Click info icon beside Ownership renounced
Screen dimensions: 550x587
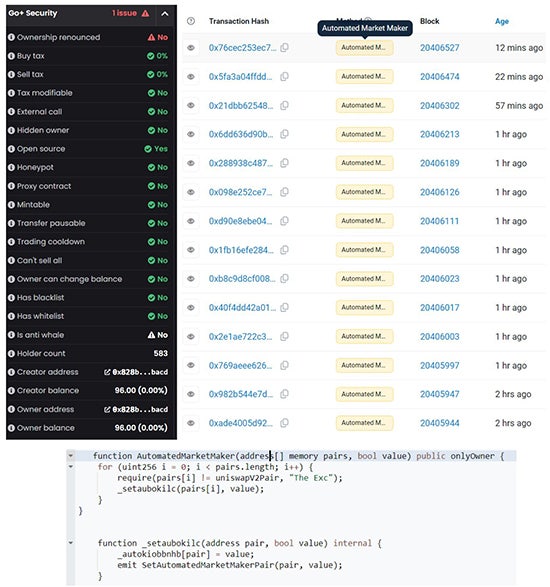(11, 37)
